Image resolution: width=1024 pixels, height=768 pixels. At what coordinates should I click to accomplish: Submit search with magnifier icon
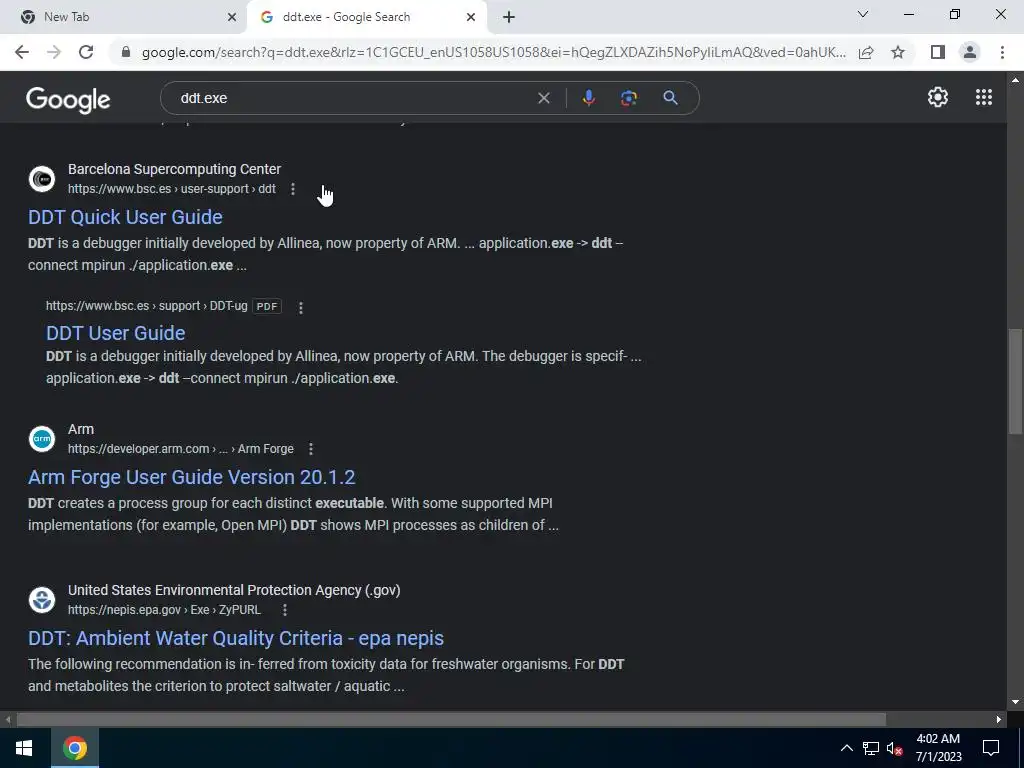670,98
